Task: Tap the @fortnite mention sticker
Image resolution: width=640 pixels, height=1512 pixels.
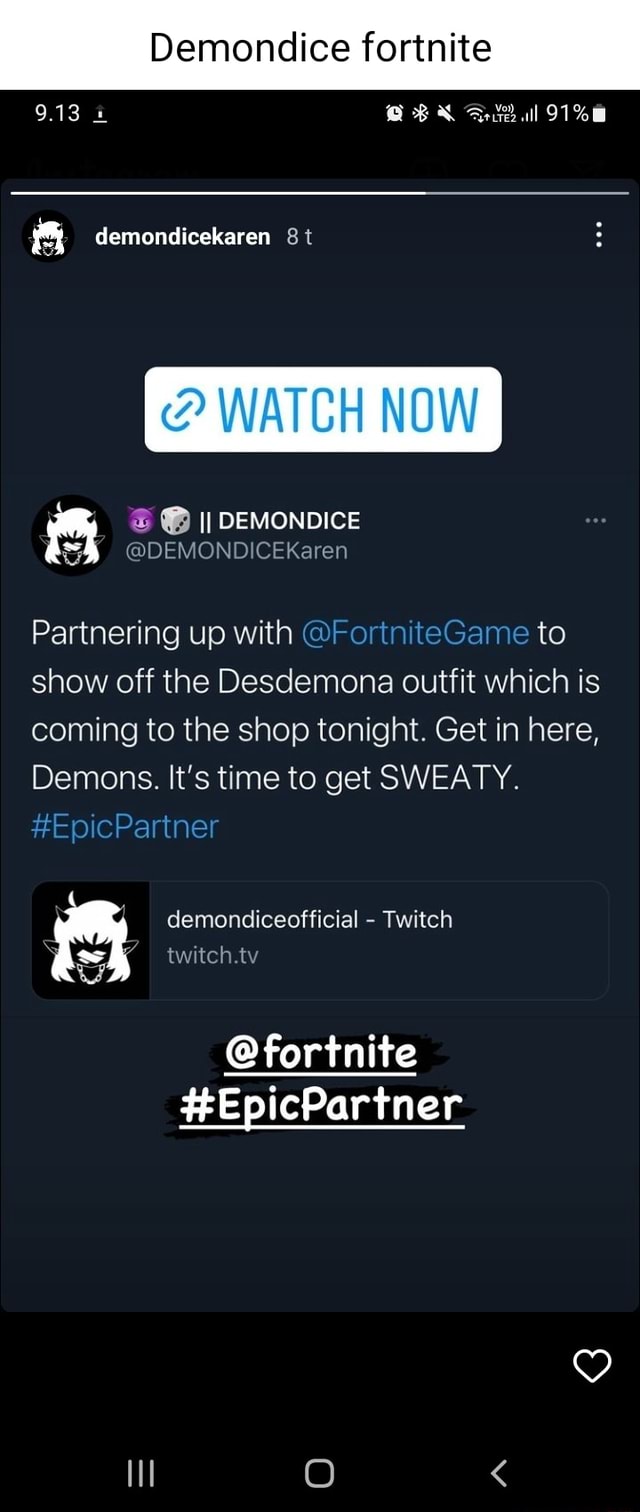Action: point(321,1053)
